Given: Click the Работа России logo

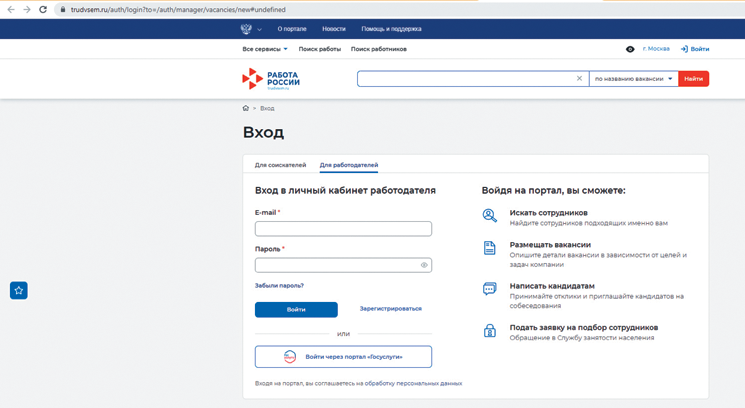Looking at the screenshot, I should 271,79.
